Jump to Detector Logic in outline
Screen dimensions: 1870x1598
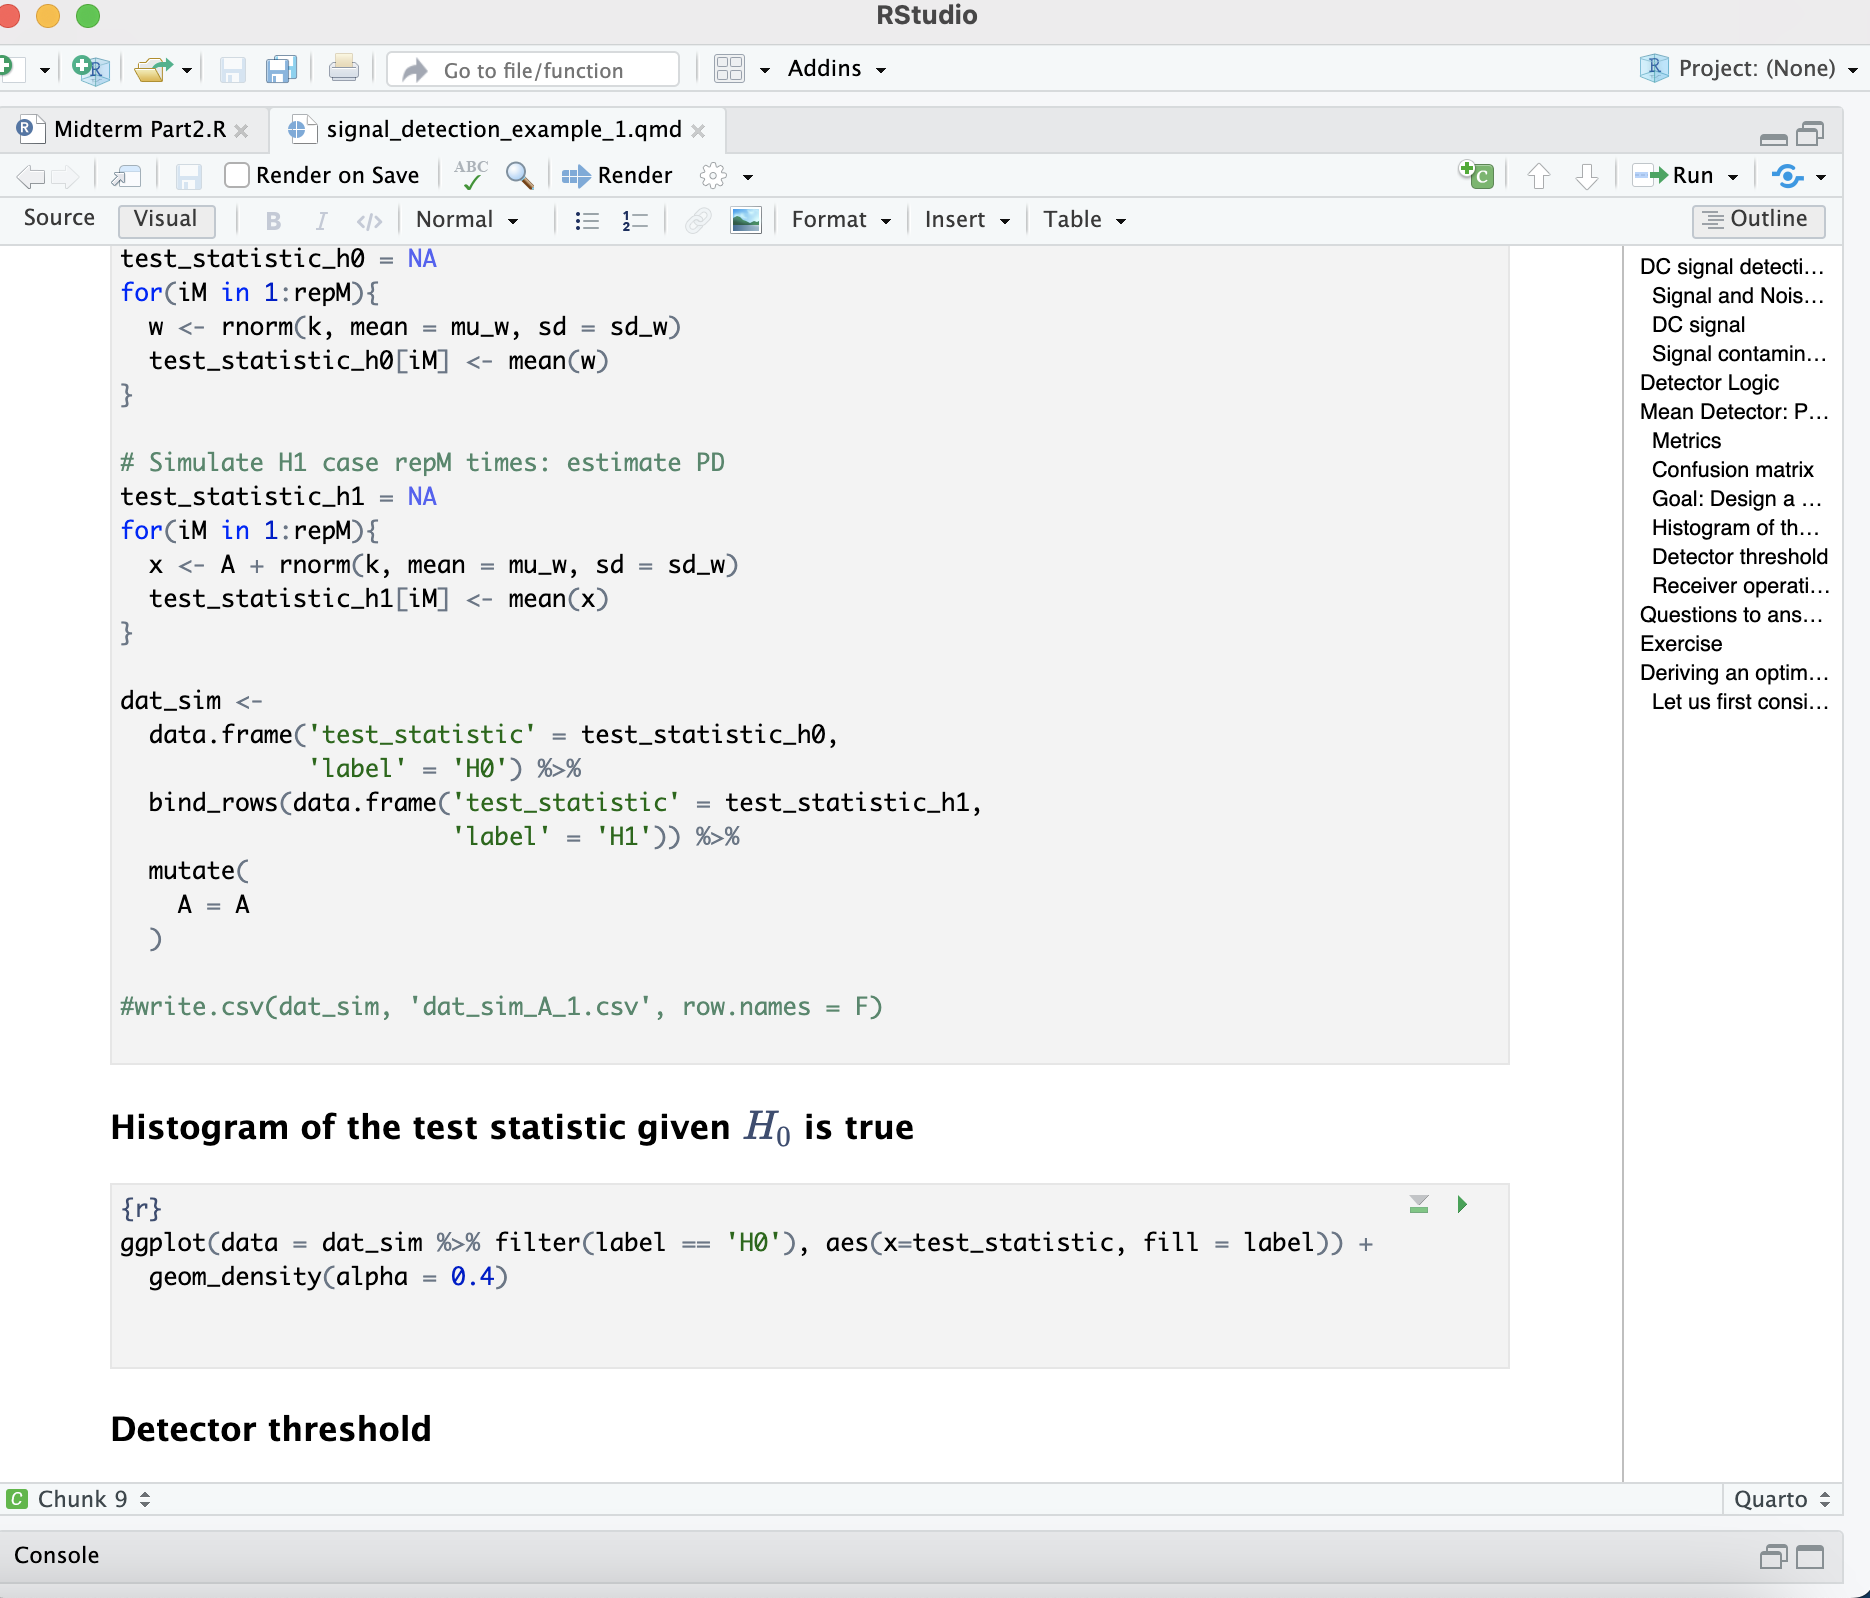coord(1709,383)
